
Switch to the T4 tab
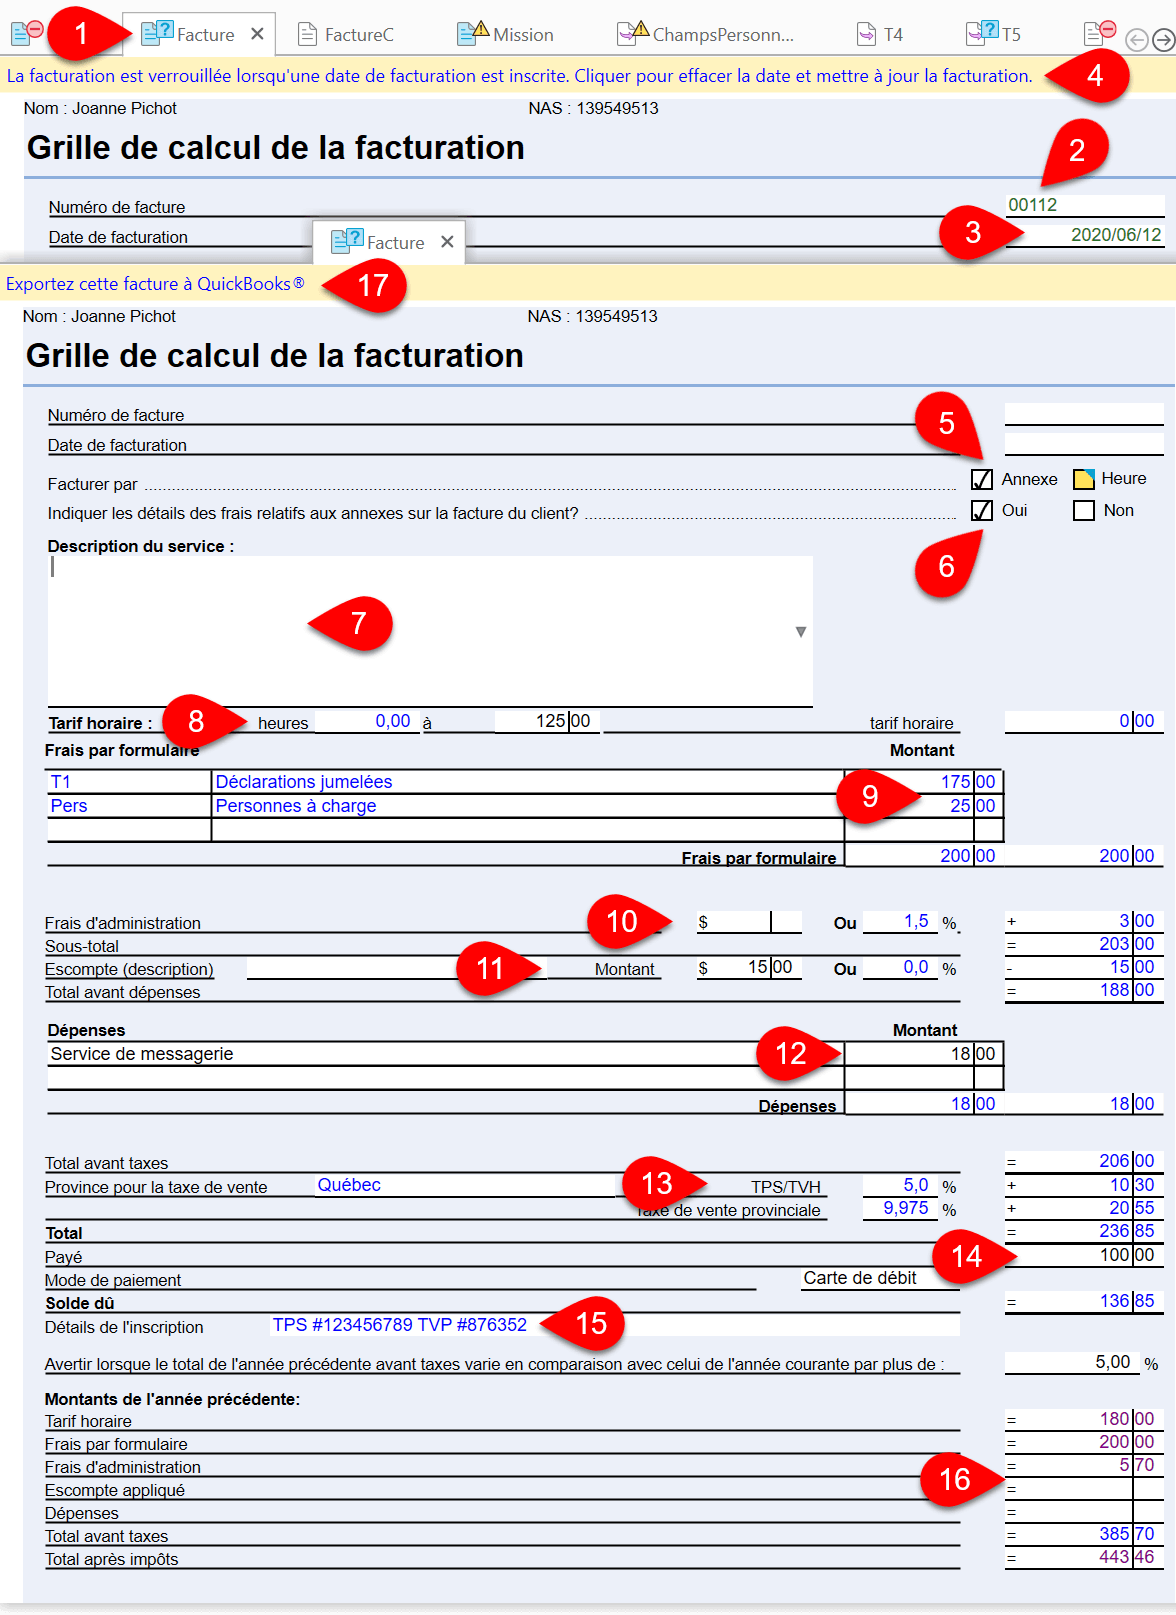coord(880,35)
